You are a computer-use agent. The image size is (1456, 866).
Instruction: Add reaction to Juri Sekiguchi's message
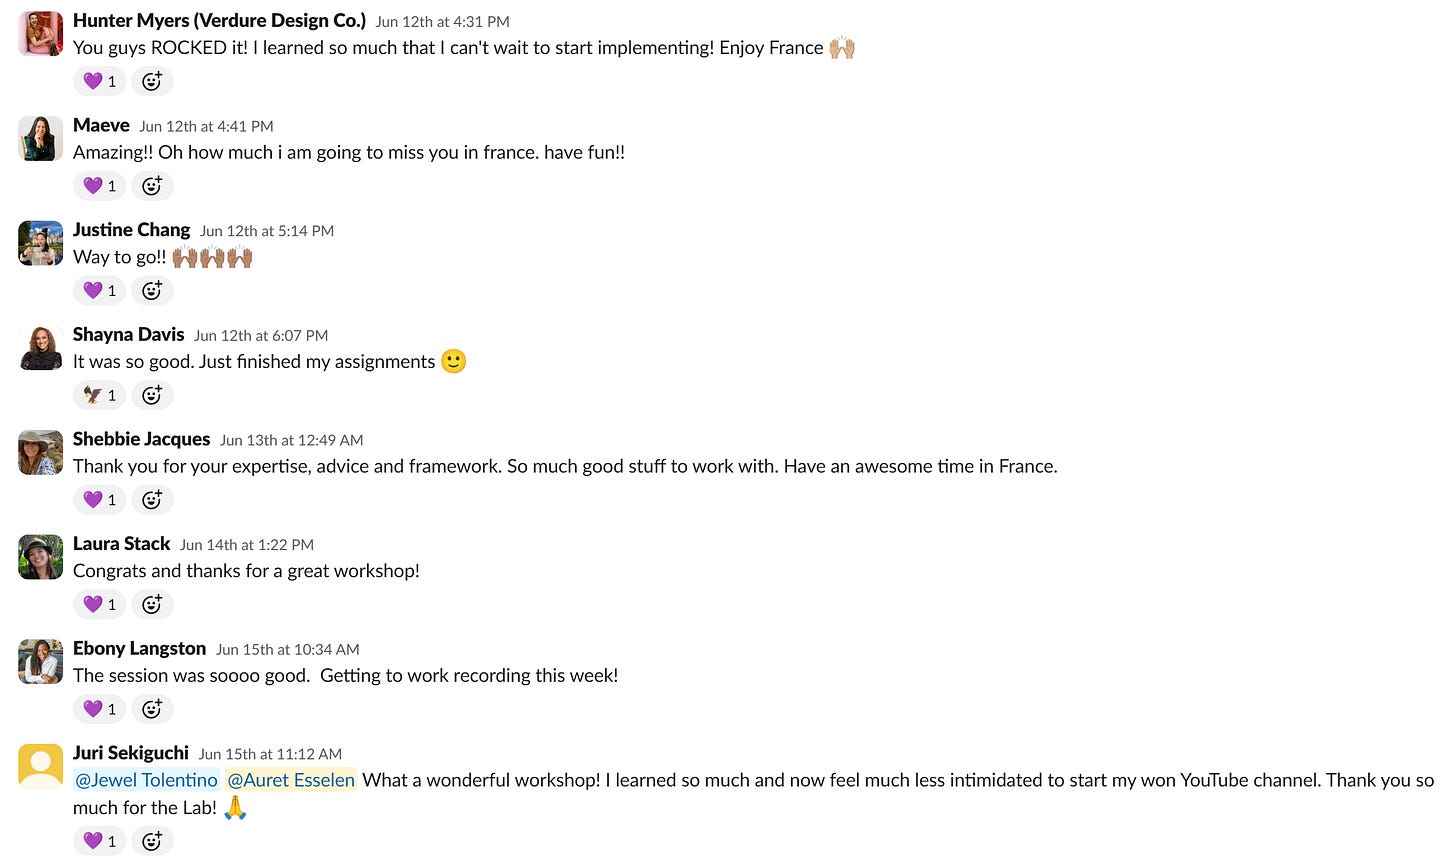[x=152, y=841]
